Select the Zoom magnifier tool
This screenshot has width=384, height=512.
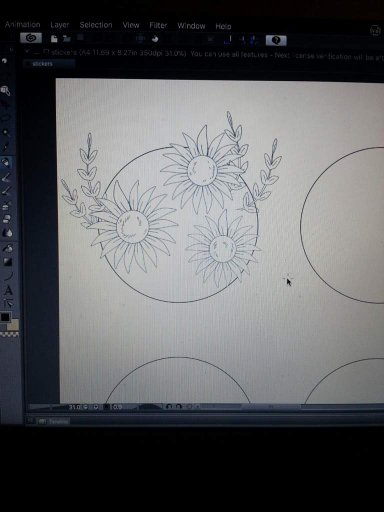tap(5, 90)
